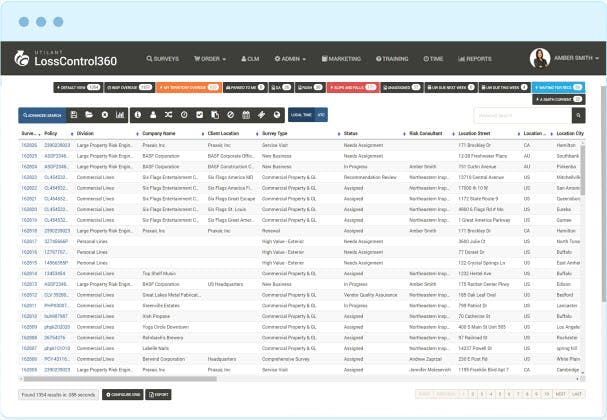Open the survey link in Top Shelf Music row
The width and height of the screenshot is (607, 420).
[29, 274]
